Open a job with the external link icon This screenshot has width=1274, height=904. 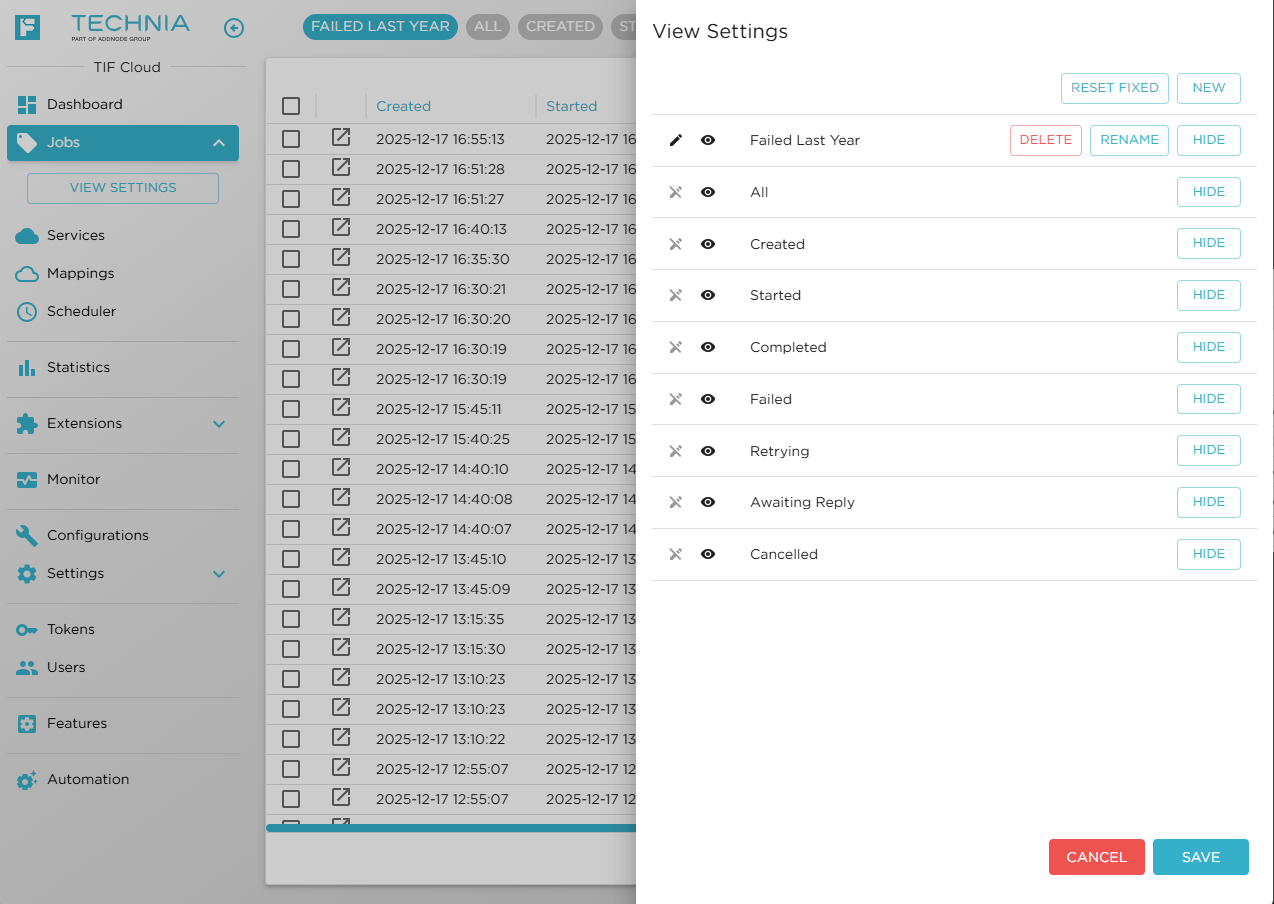341,140
